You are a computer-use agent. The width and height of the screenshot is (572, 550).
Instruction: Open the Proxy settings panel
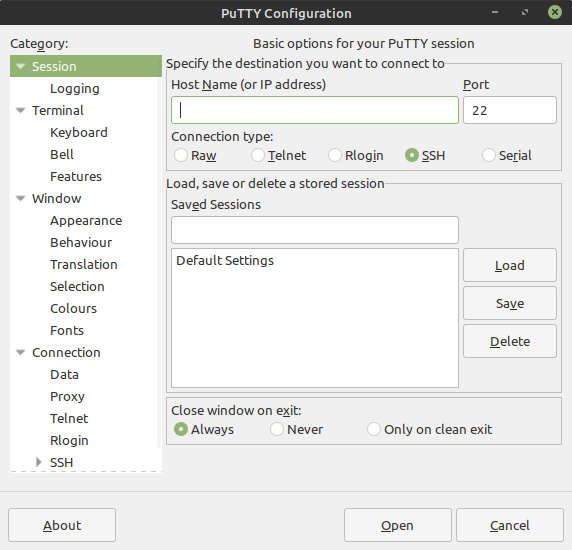[x=67, y=396]
